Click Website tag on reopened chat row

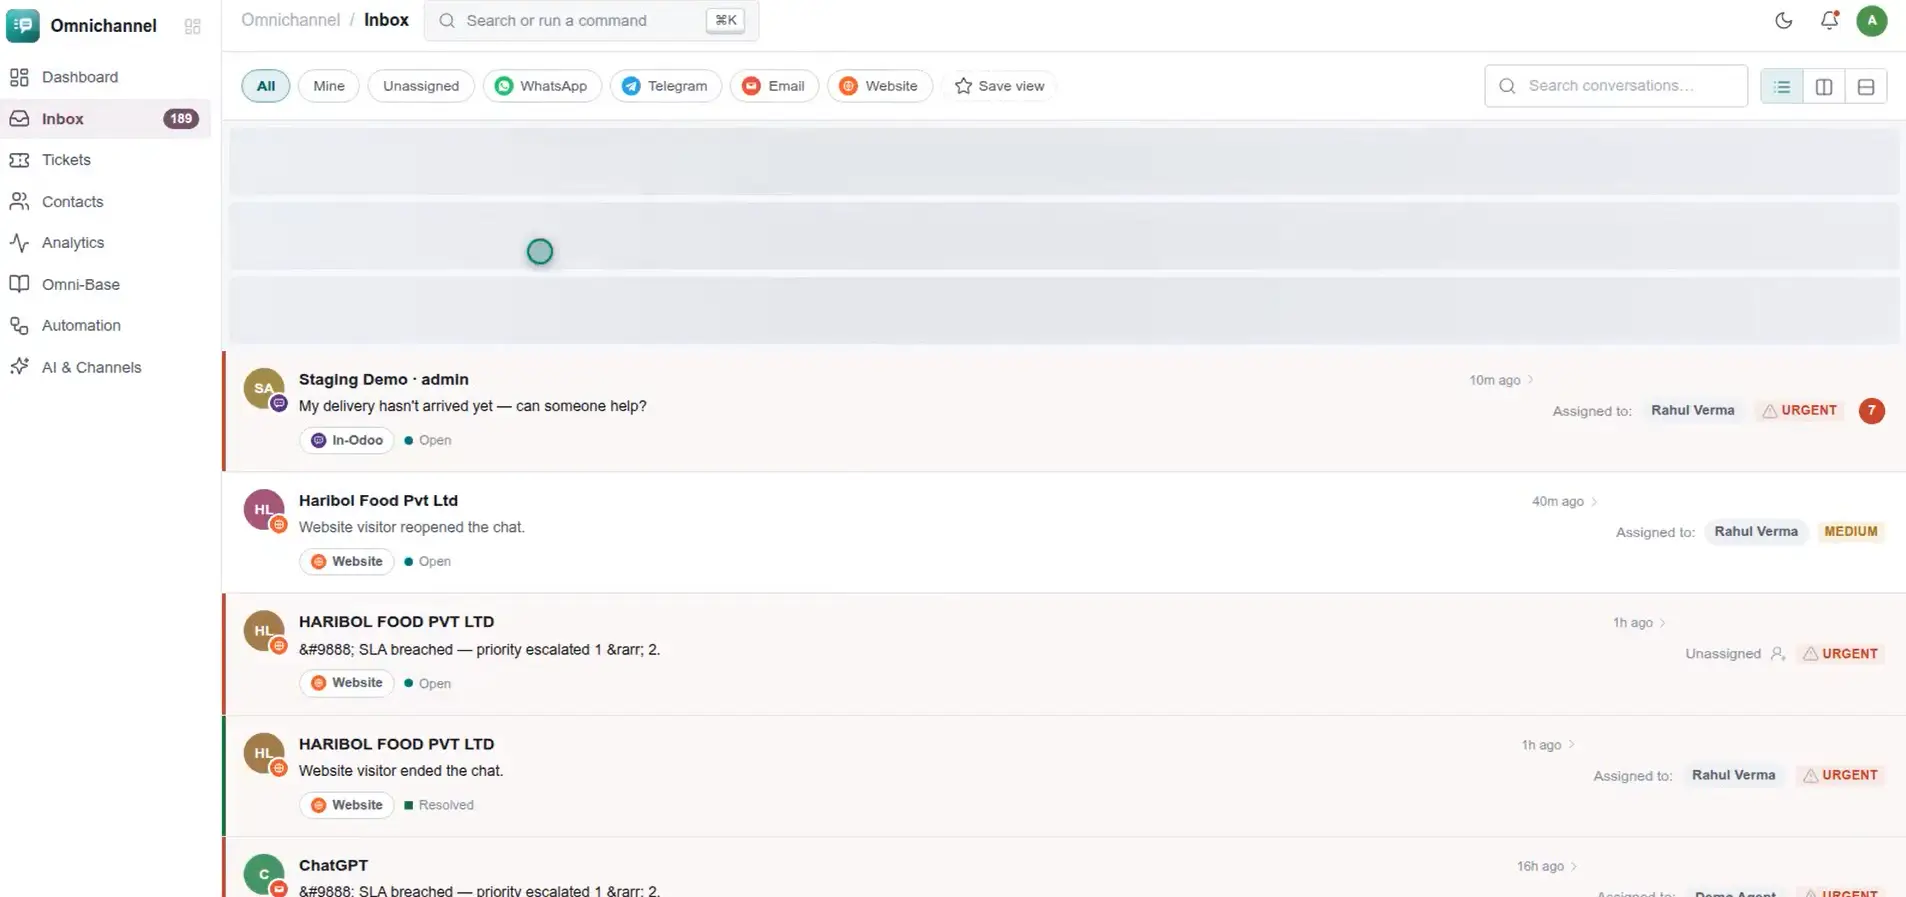(347, 562)
